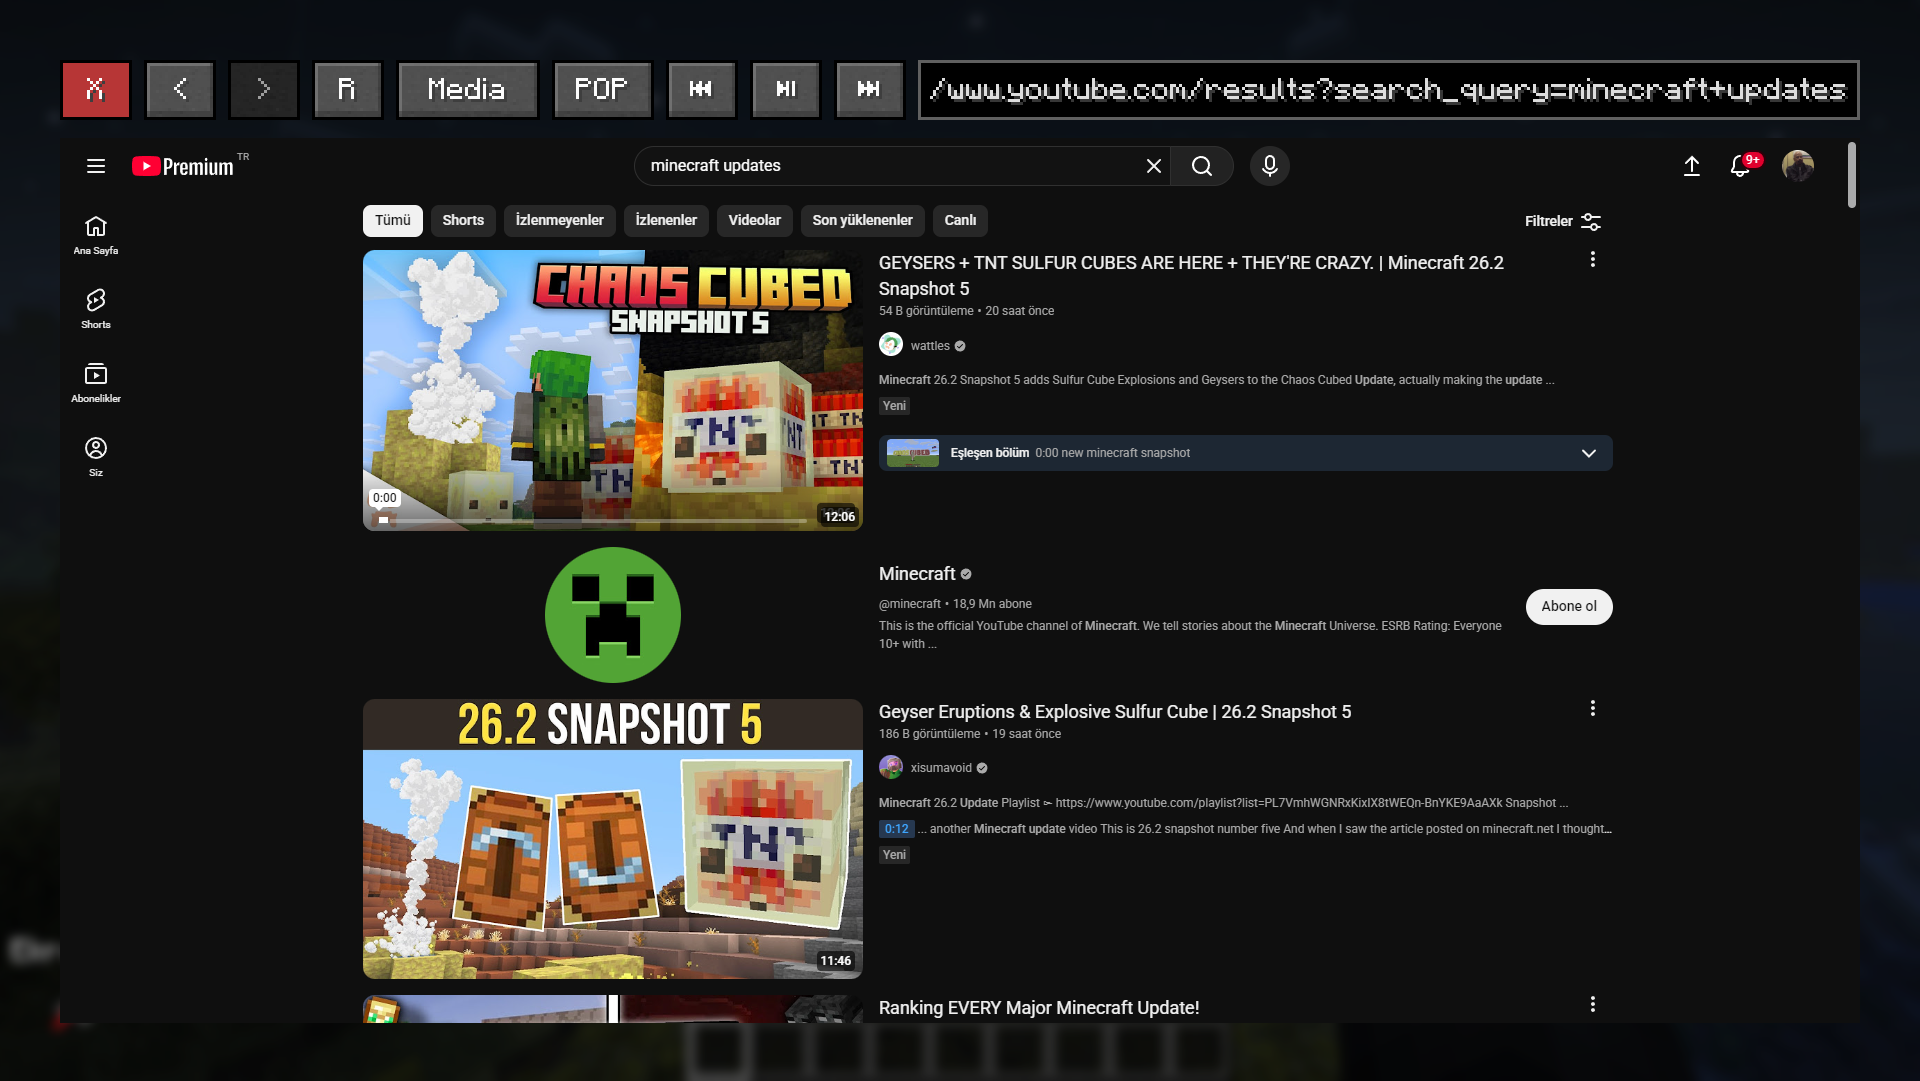Viewport: 1920px width, 1081px height.
Task: Select the Videolar filter chip
Action: [x=755, y=221]
